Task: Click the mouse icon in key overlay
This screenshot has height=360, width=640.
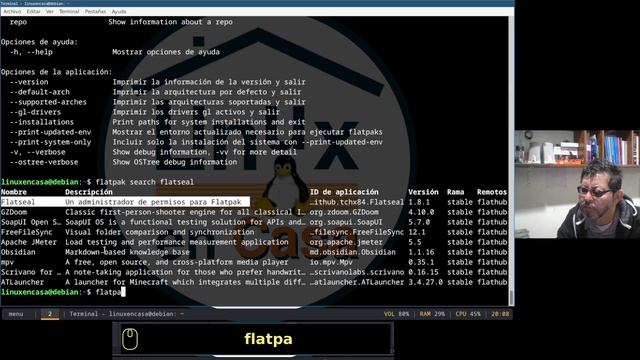Action: pyautogui.click(x=130, y=339)
